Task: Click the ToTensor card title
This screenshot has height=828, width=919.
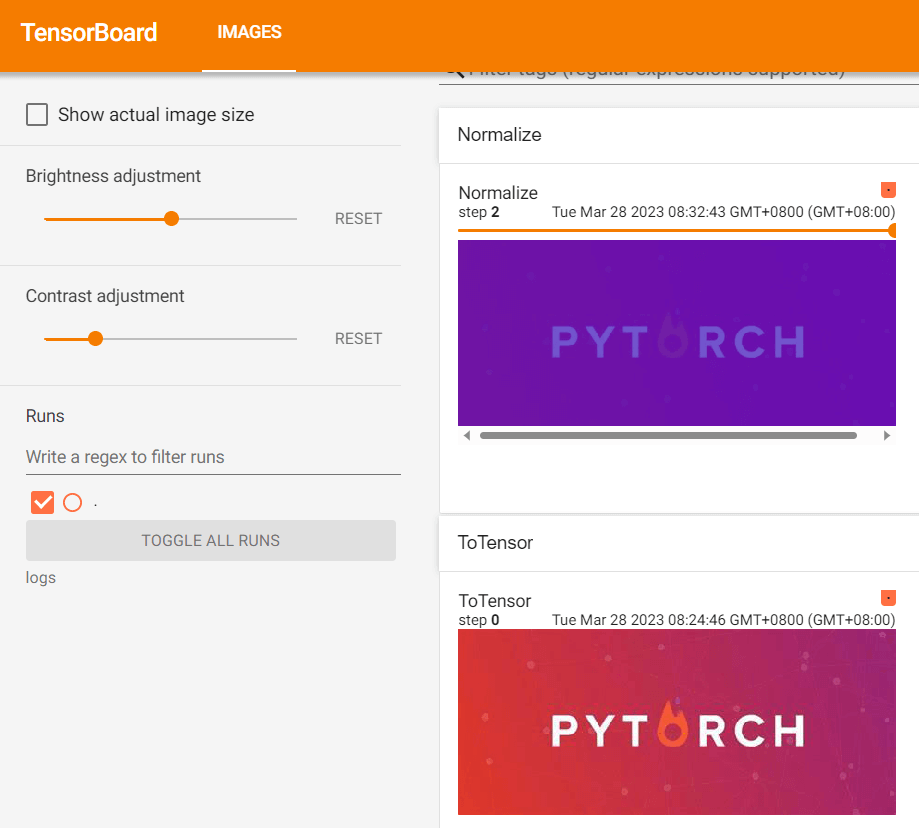Action: click(495, 601)
